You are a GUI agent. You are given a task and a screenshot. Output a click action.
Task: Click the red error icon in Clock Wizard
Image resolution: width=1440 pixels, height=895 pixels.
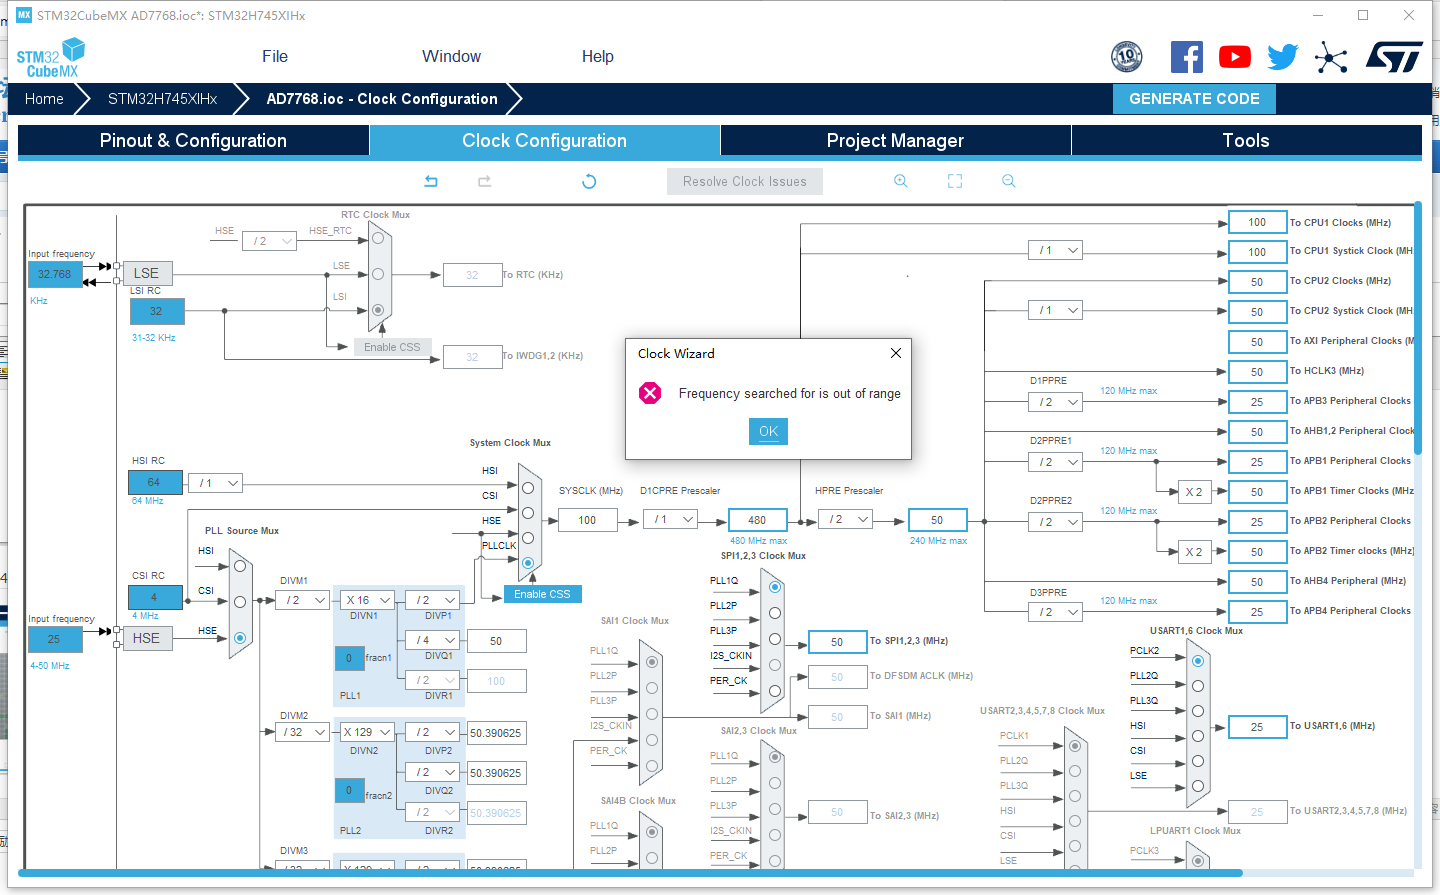tap(650, 393)
